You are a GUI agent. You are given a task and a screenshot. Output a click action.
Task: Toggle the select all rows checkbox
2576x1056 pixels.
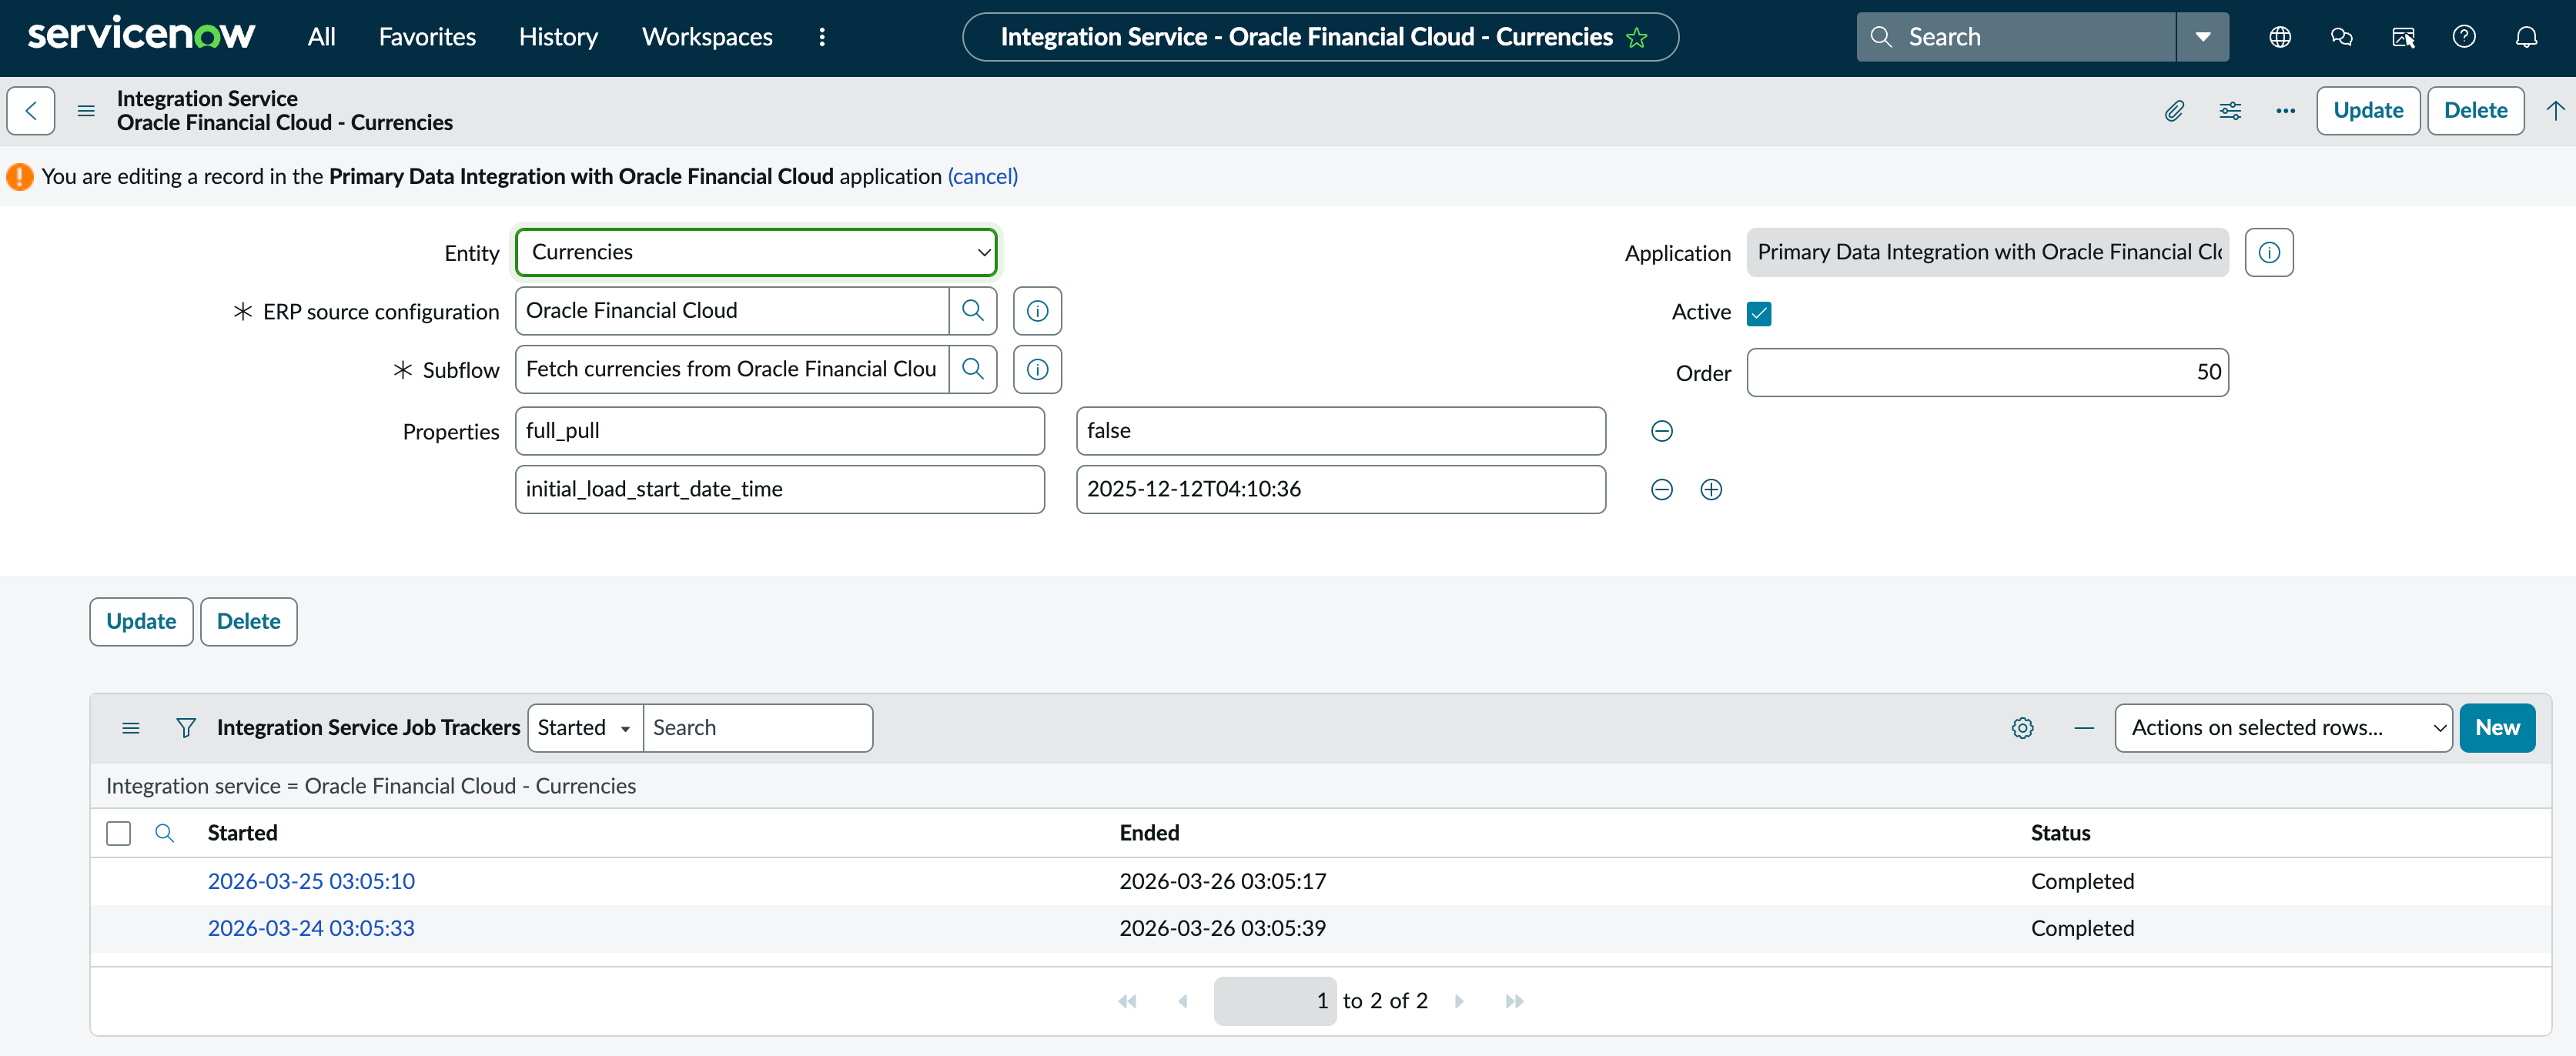[x=118, y=833]
